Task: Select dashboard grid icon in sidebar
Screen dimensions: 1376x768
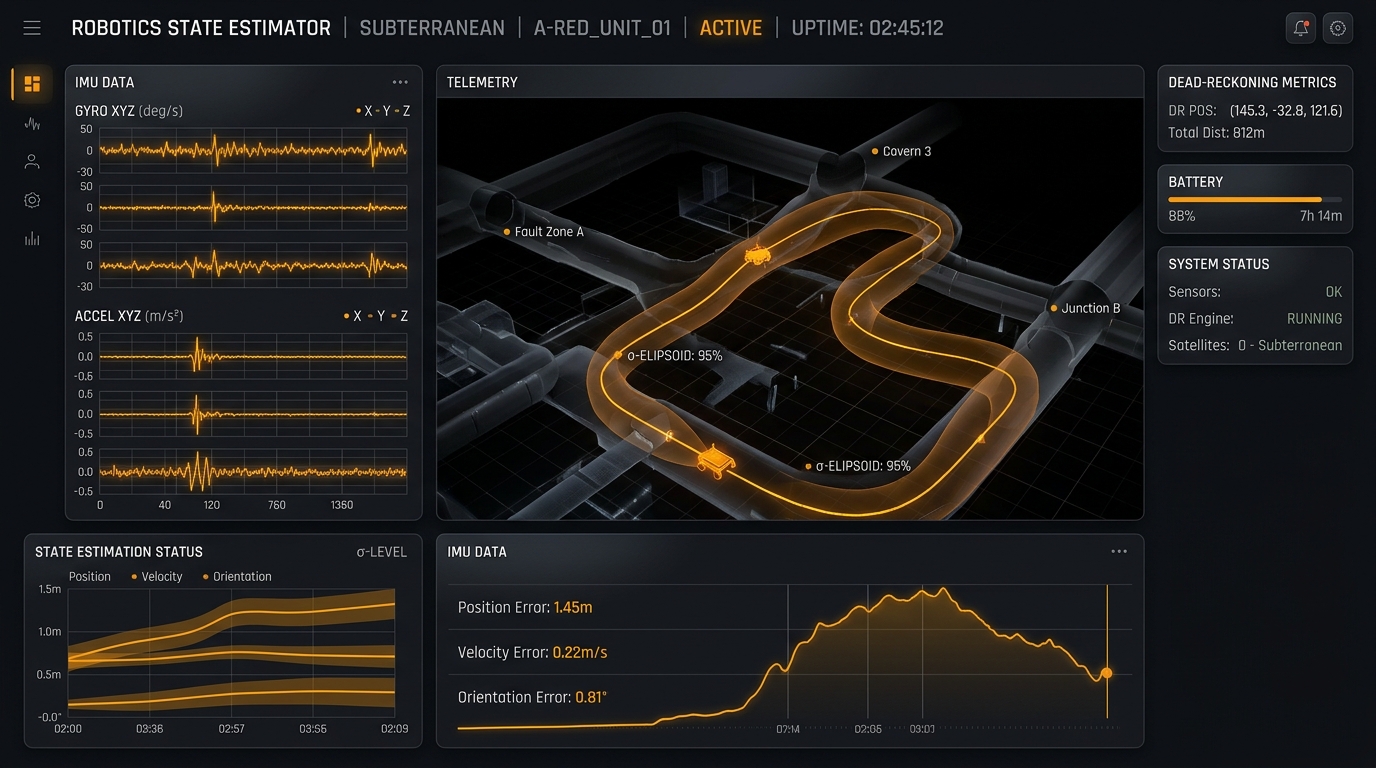Action: pyautogui.click(x=32, y=84)
